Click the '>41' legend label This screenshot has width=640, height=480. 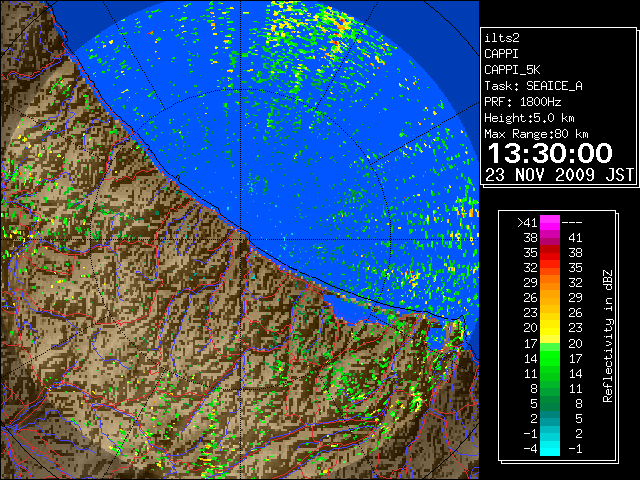point(527,222)
